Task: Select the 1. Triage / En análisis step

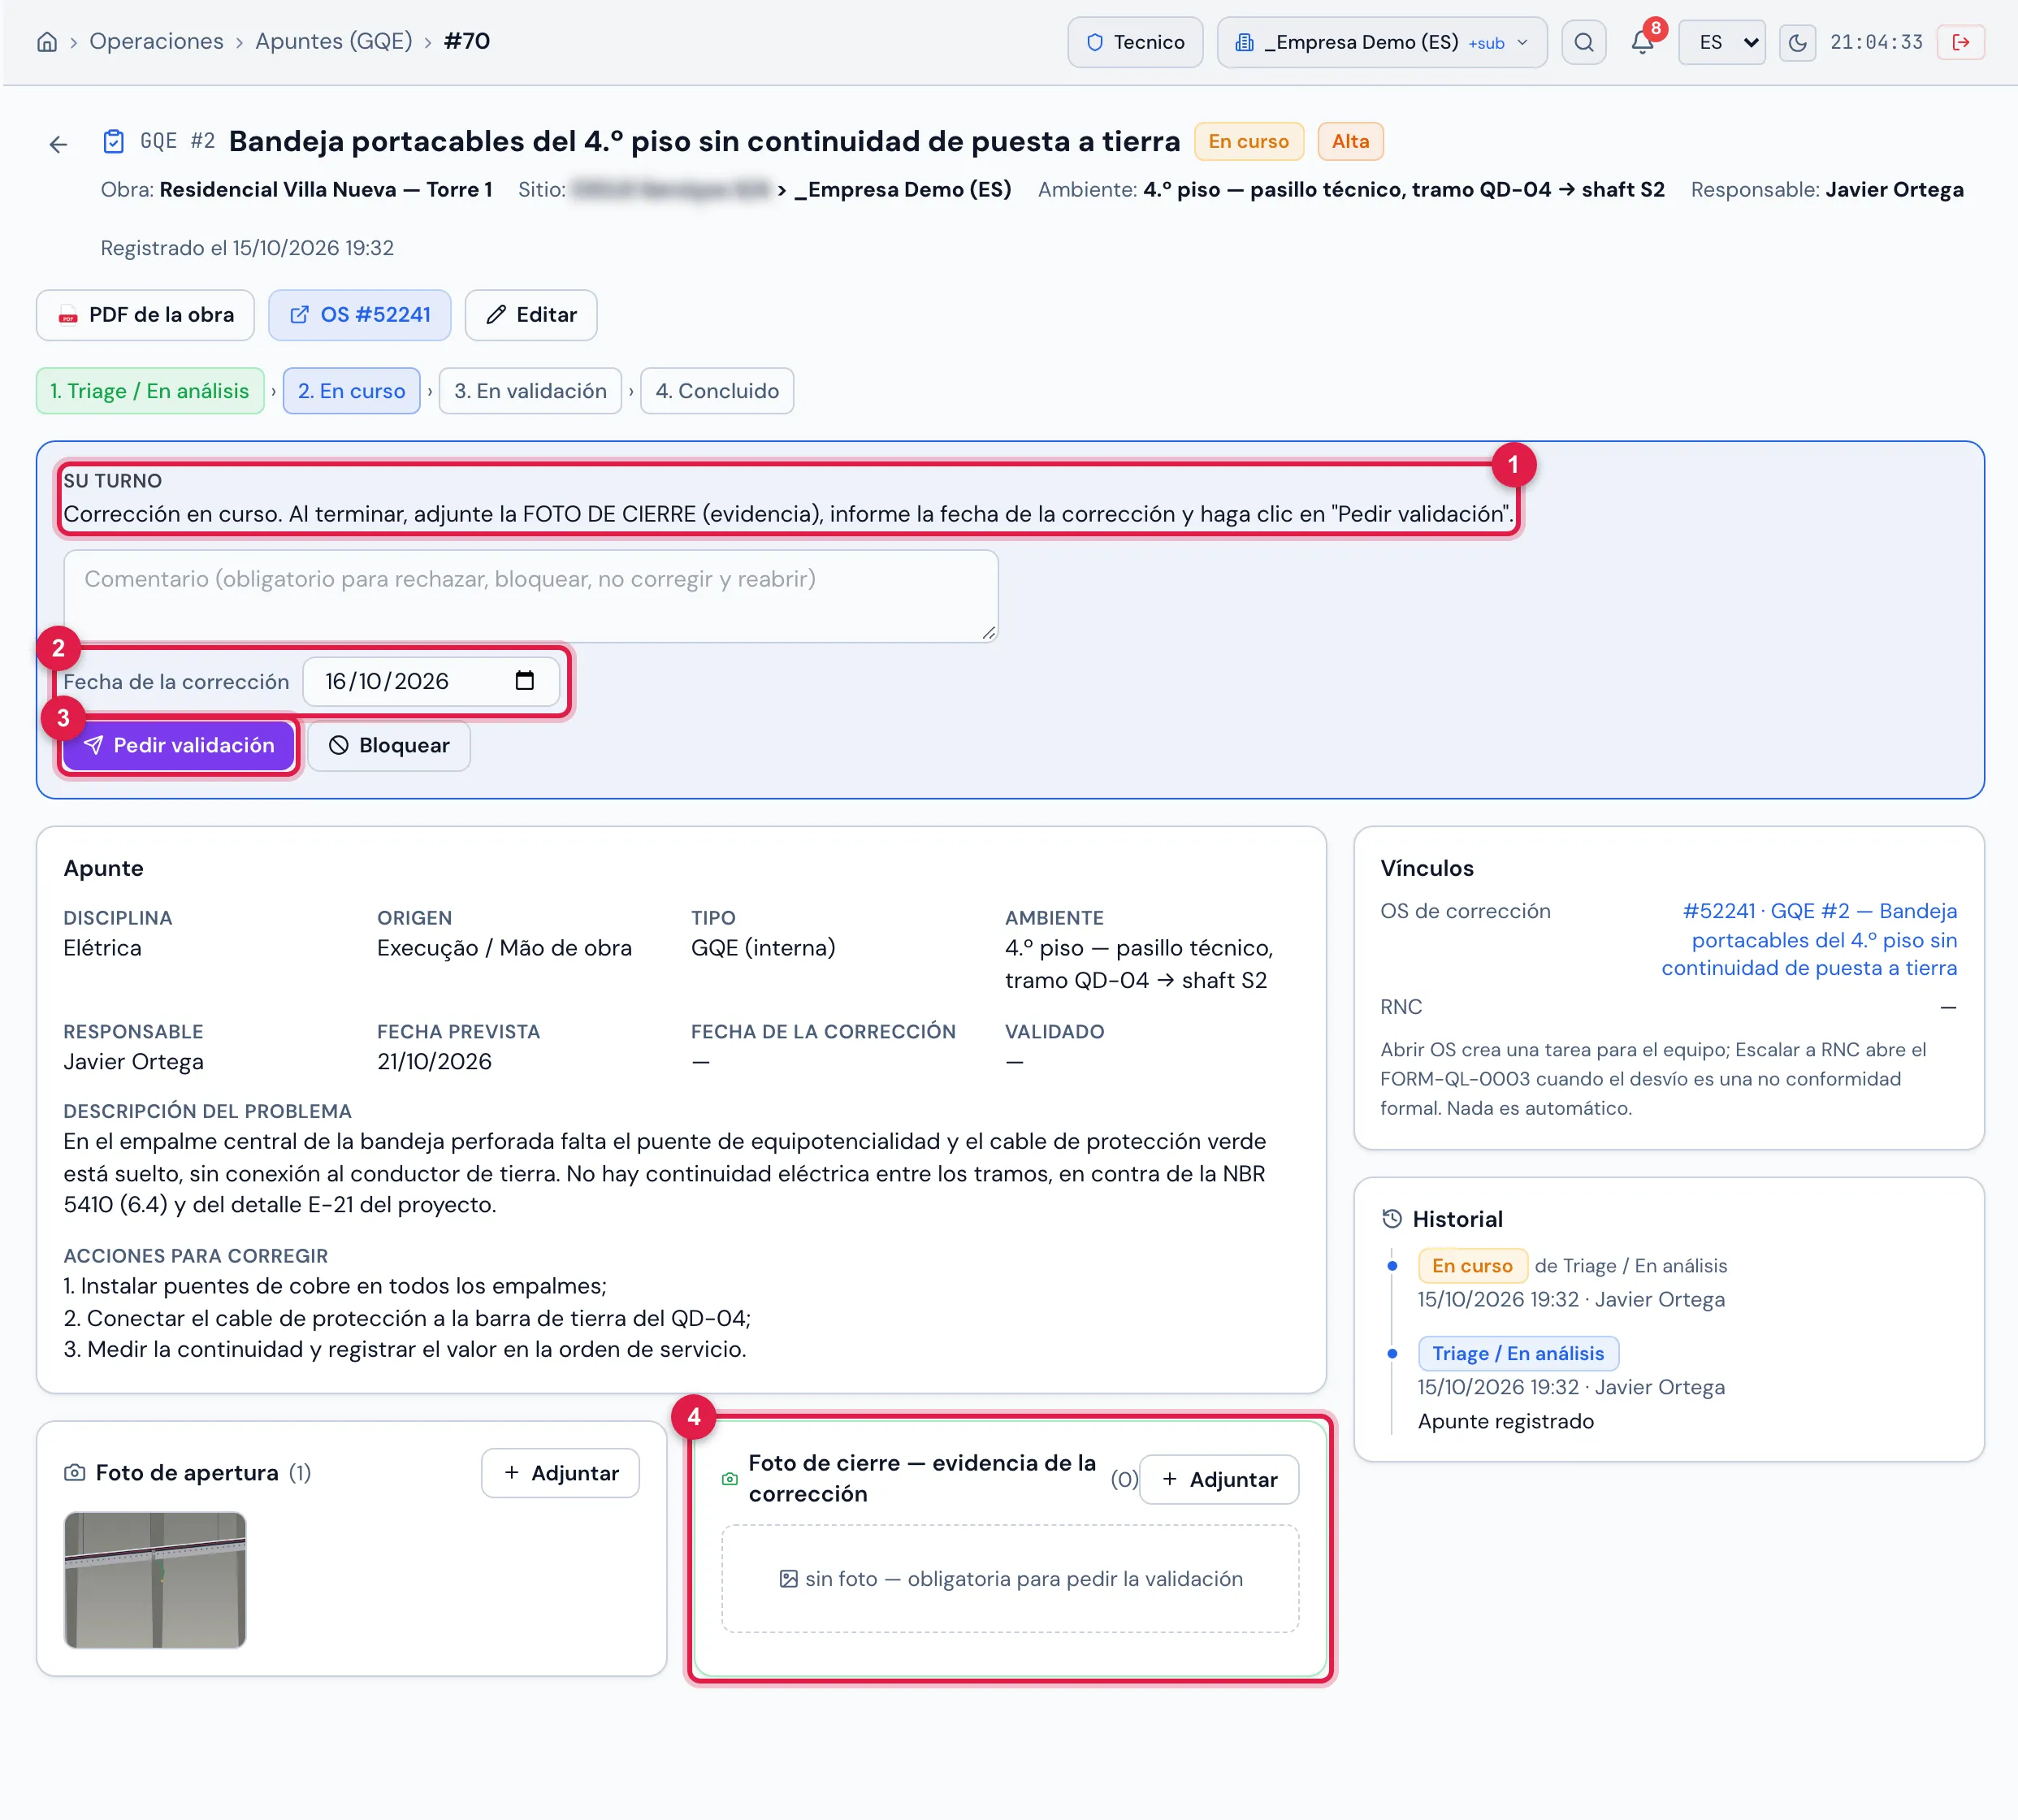Action: pos(150,391)
